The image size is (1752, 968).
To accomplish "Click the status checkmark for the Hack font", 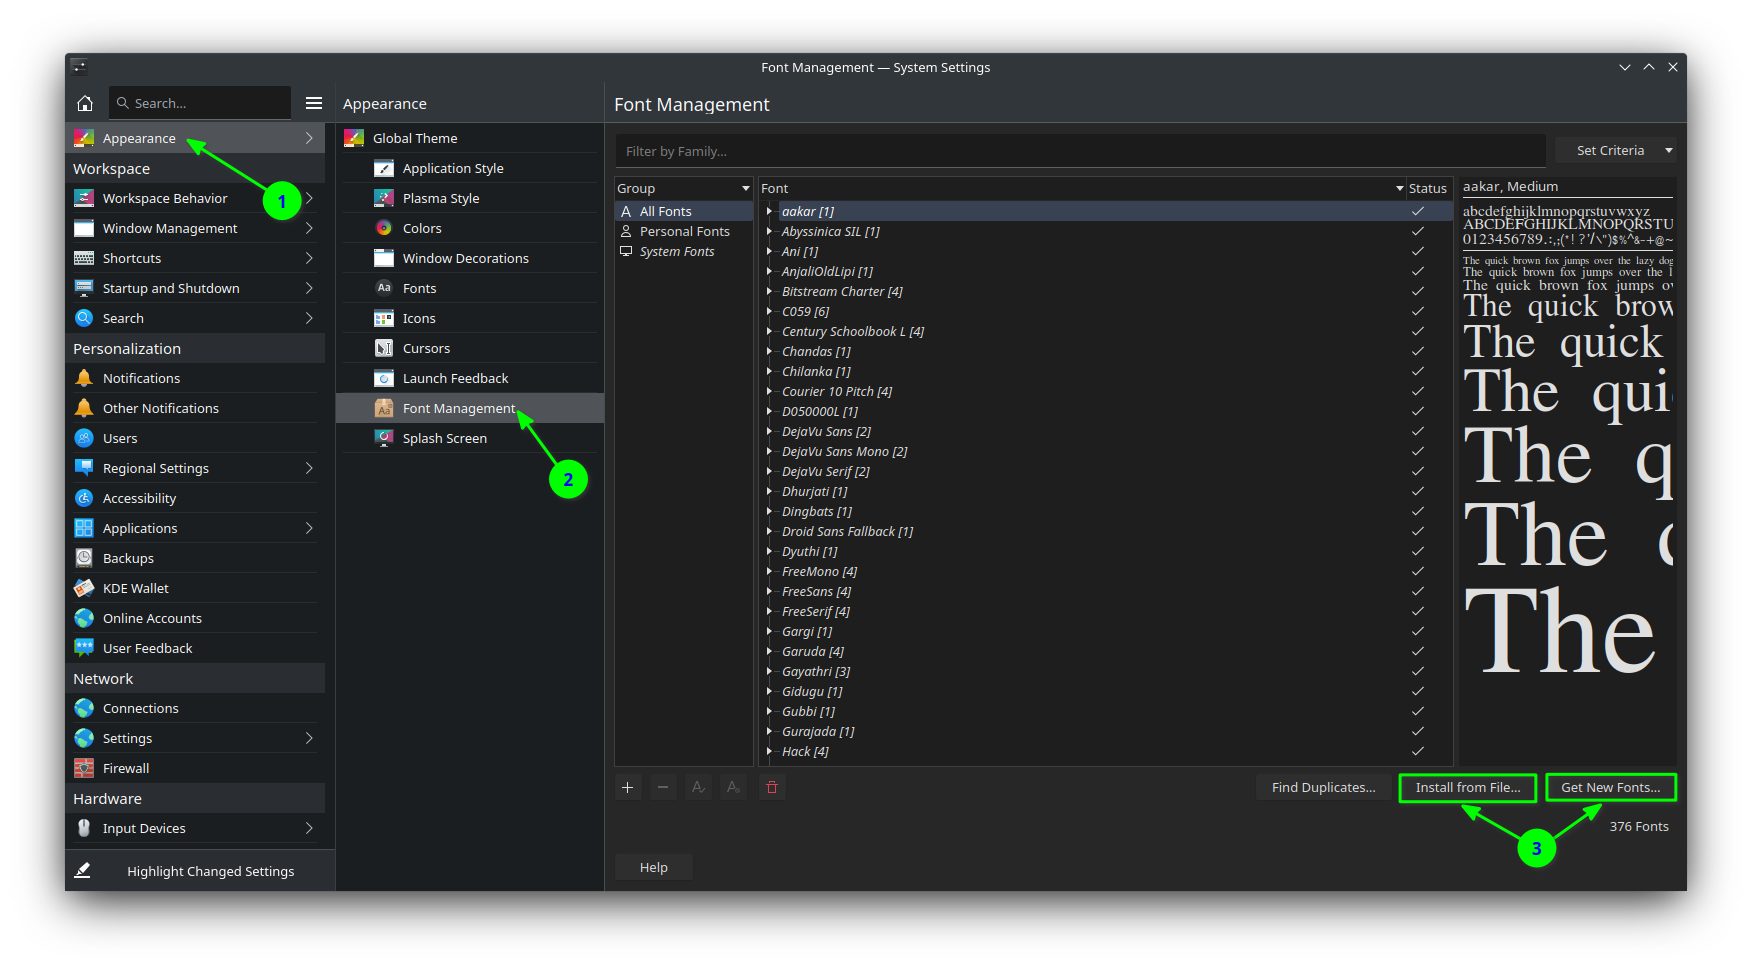I will pos(1417,751).
